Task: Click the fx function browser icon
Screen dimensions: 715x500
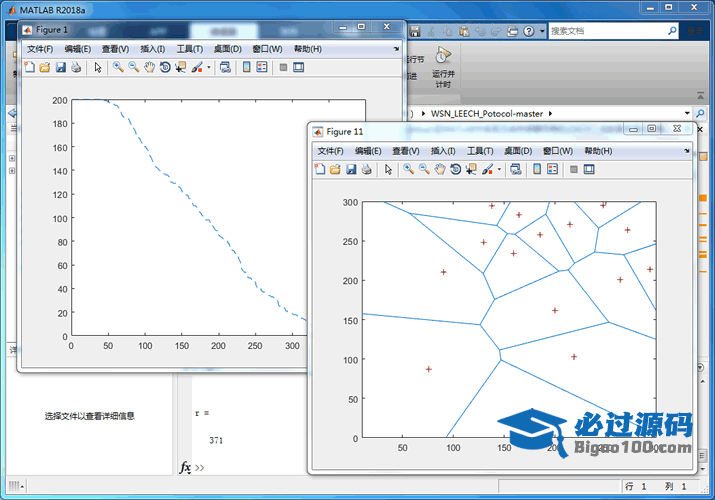Action: click(x=185, y=467)
